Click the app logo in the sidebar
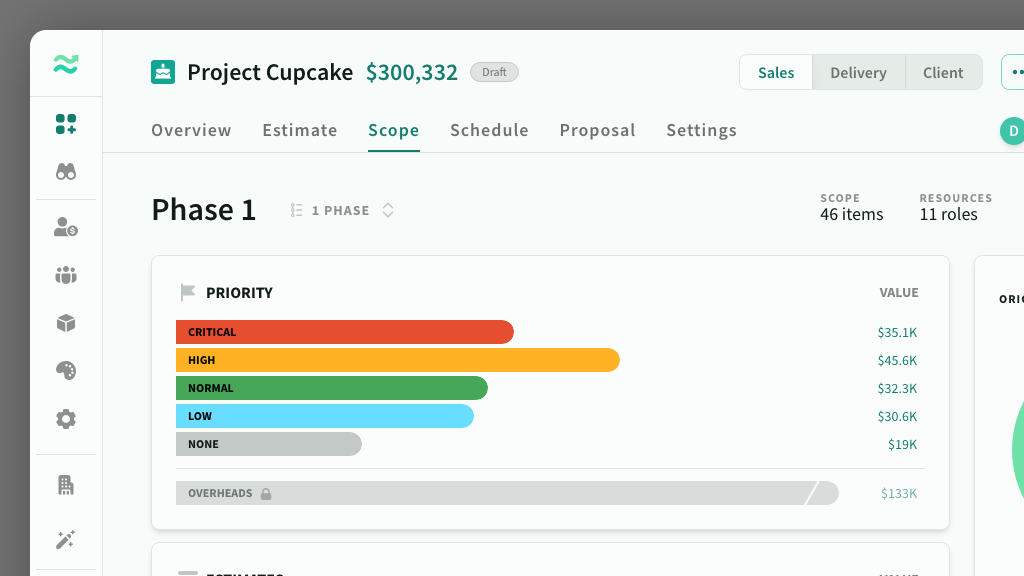The image size is (1024, 576). [x=66, y=65]
